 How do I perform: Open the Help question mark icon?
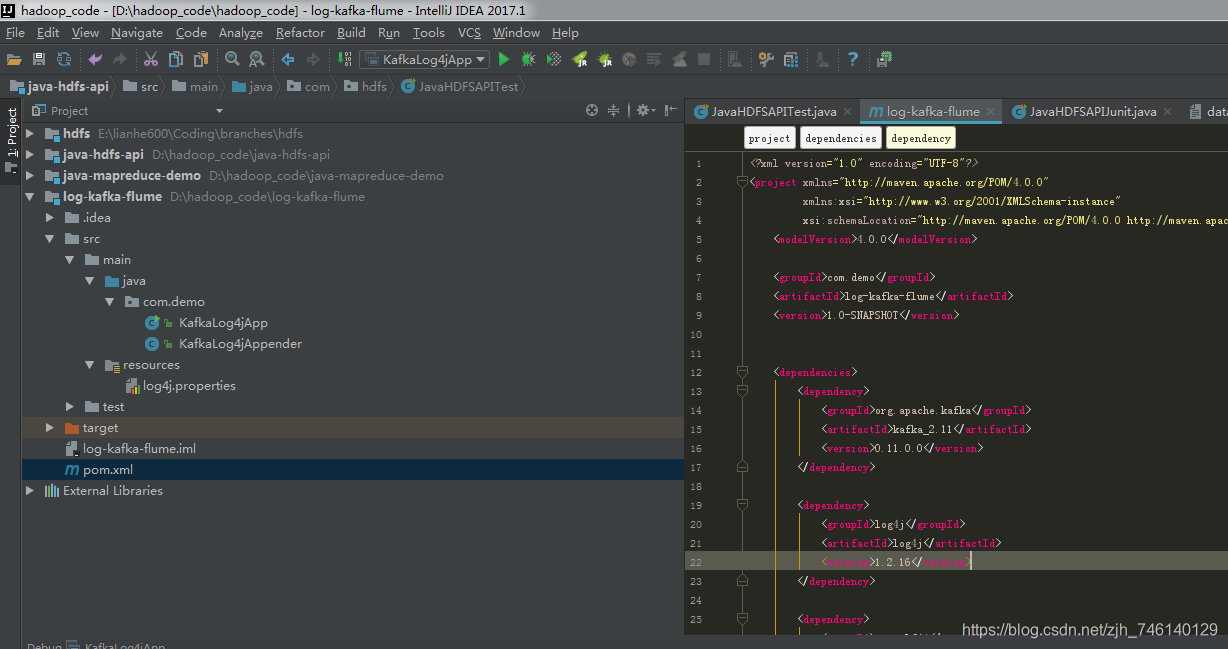pos(853,60)
